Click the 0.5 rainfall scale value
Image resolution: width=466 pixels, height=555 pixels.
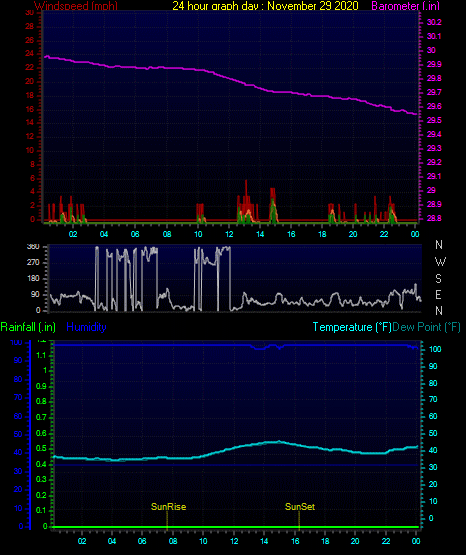[41, 448]
